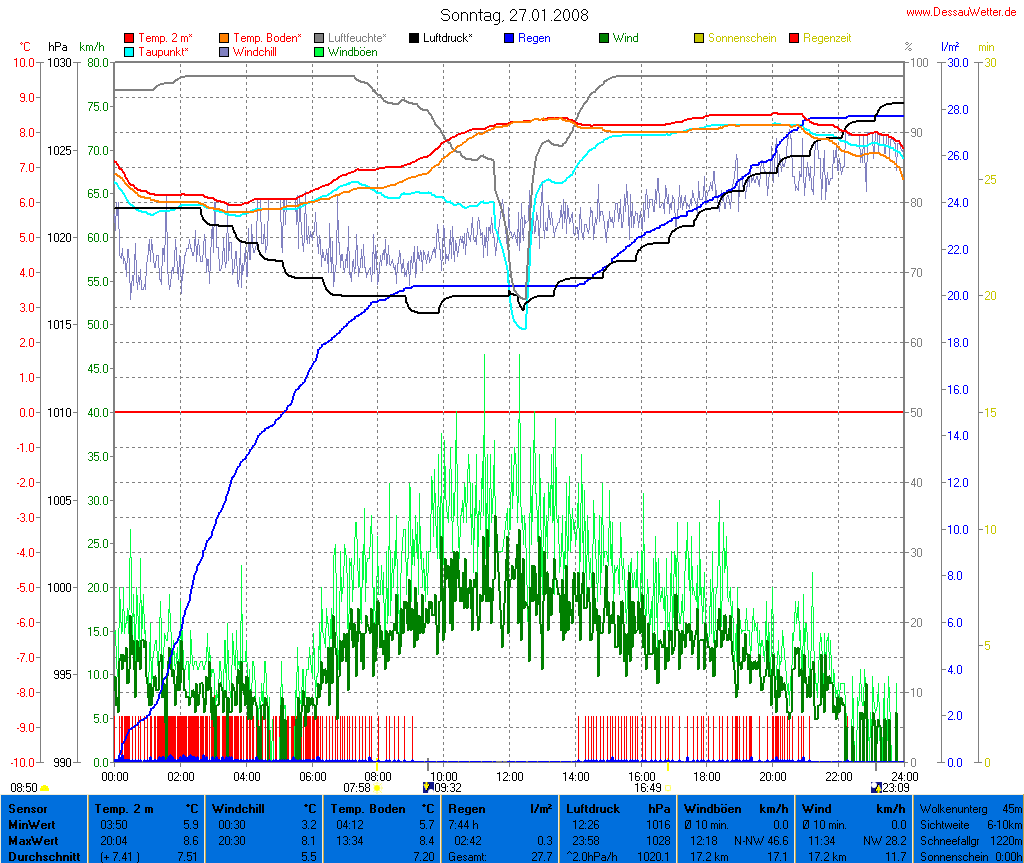Viewport: 1024px width, 863px height.
Task: Click the dark green Wind legend square
Action: [x=604, y=38]
